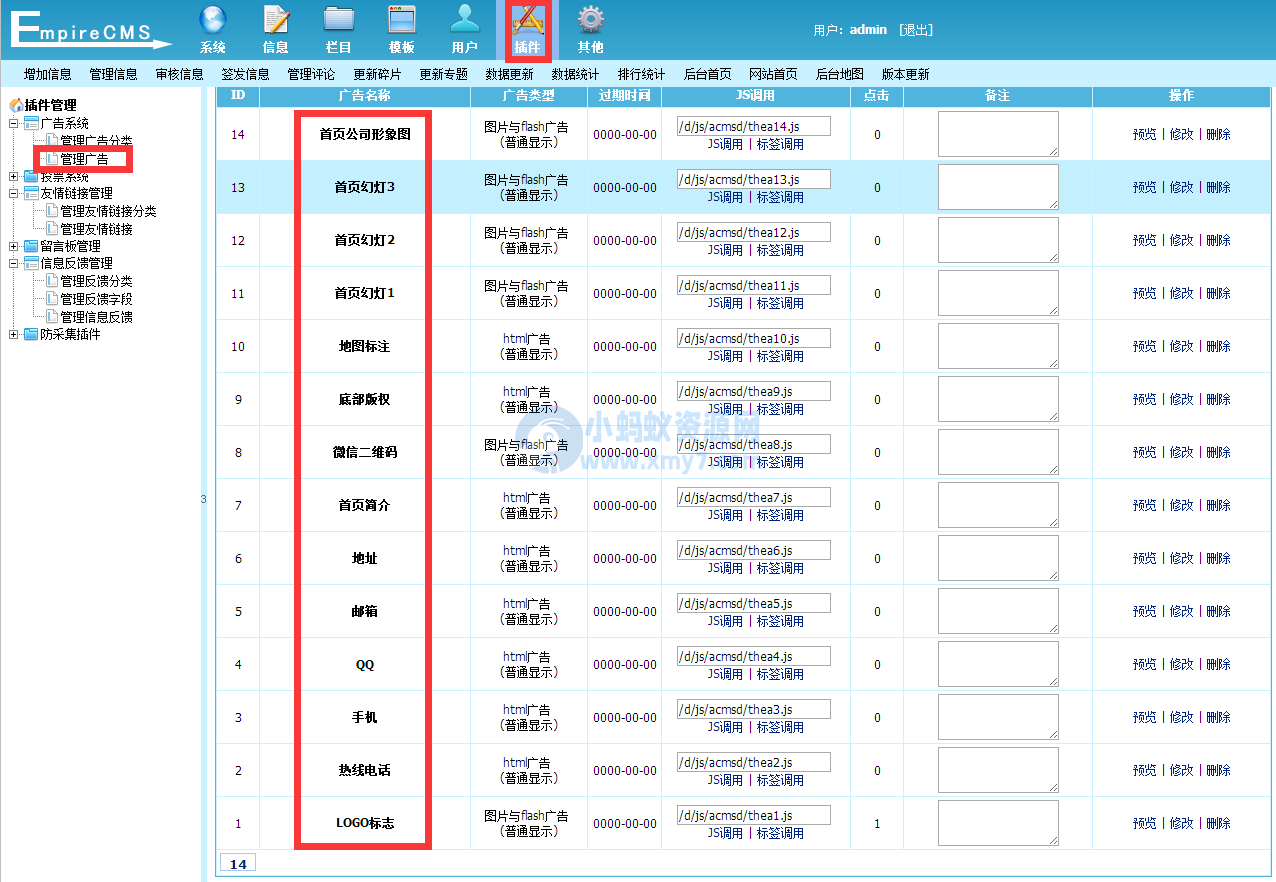
Task: Collapse the 广告系统 tree node
Action: pyautogui.click(x=14, y=123)
